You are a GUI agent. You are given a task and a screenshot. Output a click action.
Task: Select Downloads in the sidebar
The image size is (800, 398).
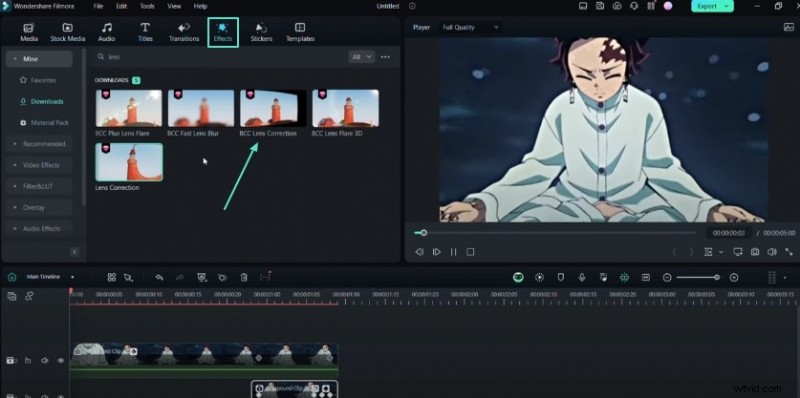(42, 102)
